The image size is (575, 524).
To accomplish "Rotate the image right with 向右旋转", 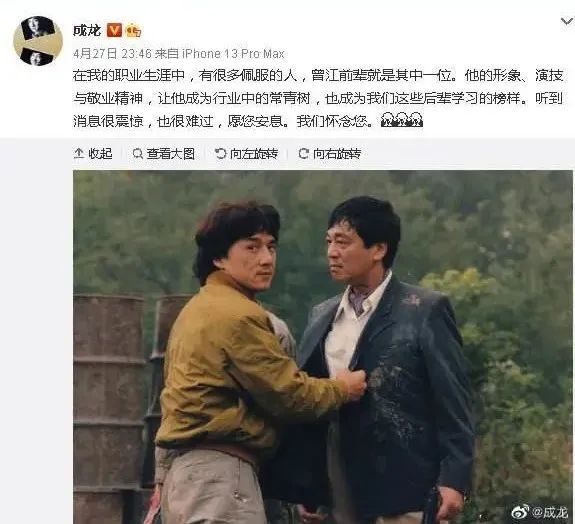I will pyautogui.click(x=330, y=154).
